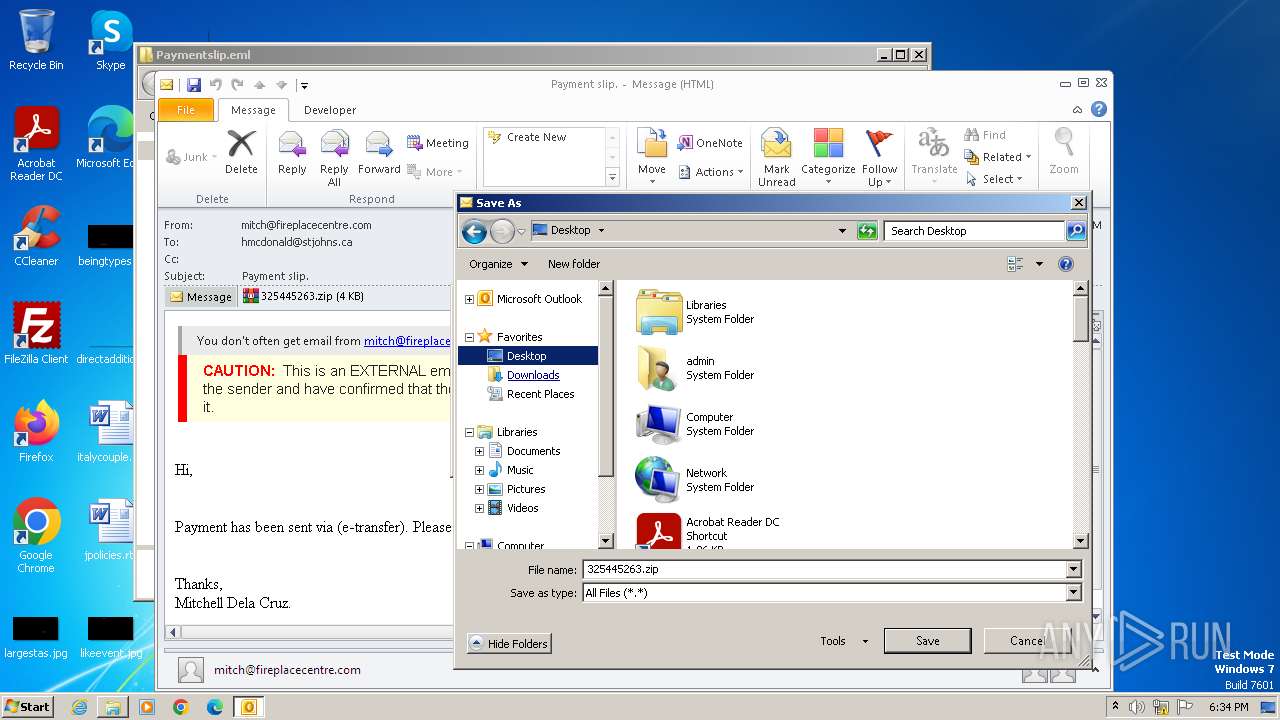Click the File name input field
The image size is (1280, 720).
pos(824,570)
